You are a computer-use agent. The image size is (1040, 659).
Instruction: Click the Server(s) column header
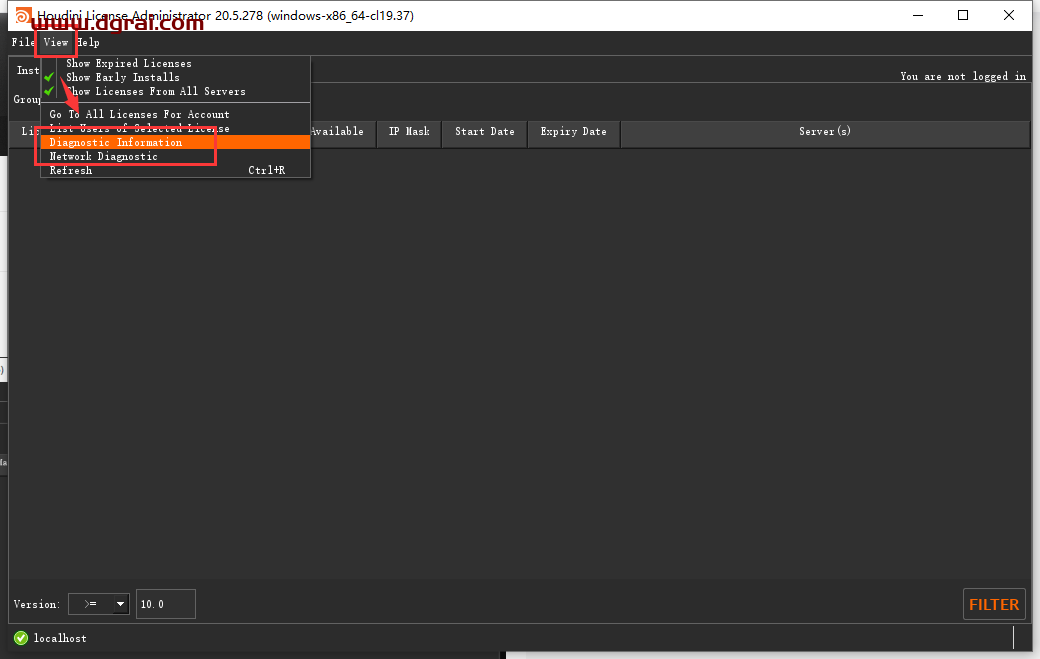825,132
